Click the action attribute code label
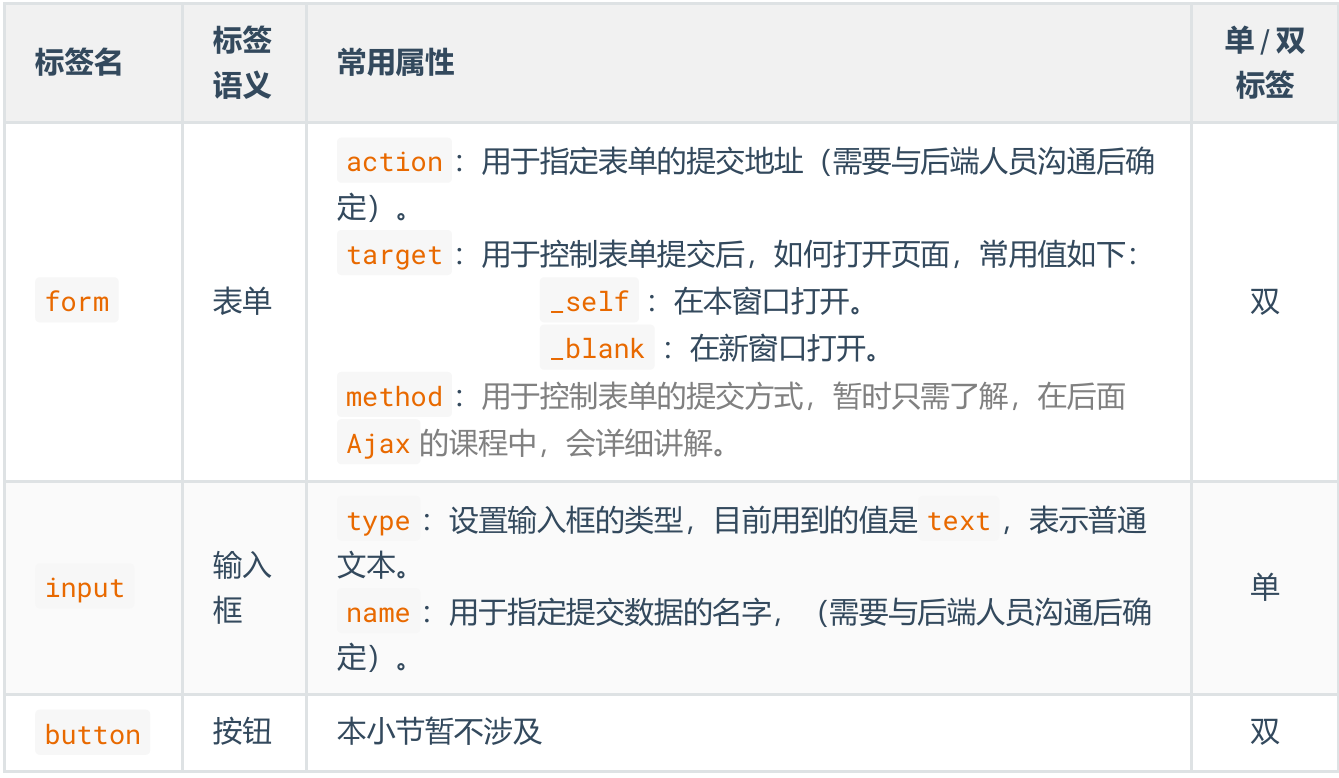Viewport: 1339px width, 778px height. 394,162
